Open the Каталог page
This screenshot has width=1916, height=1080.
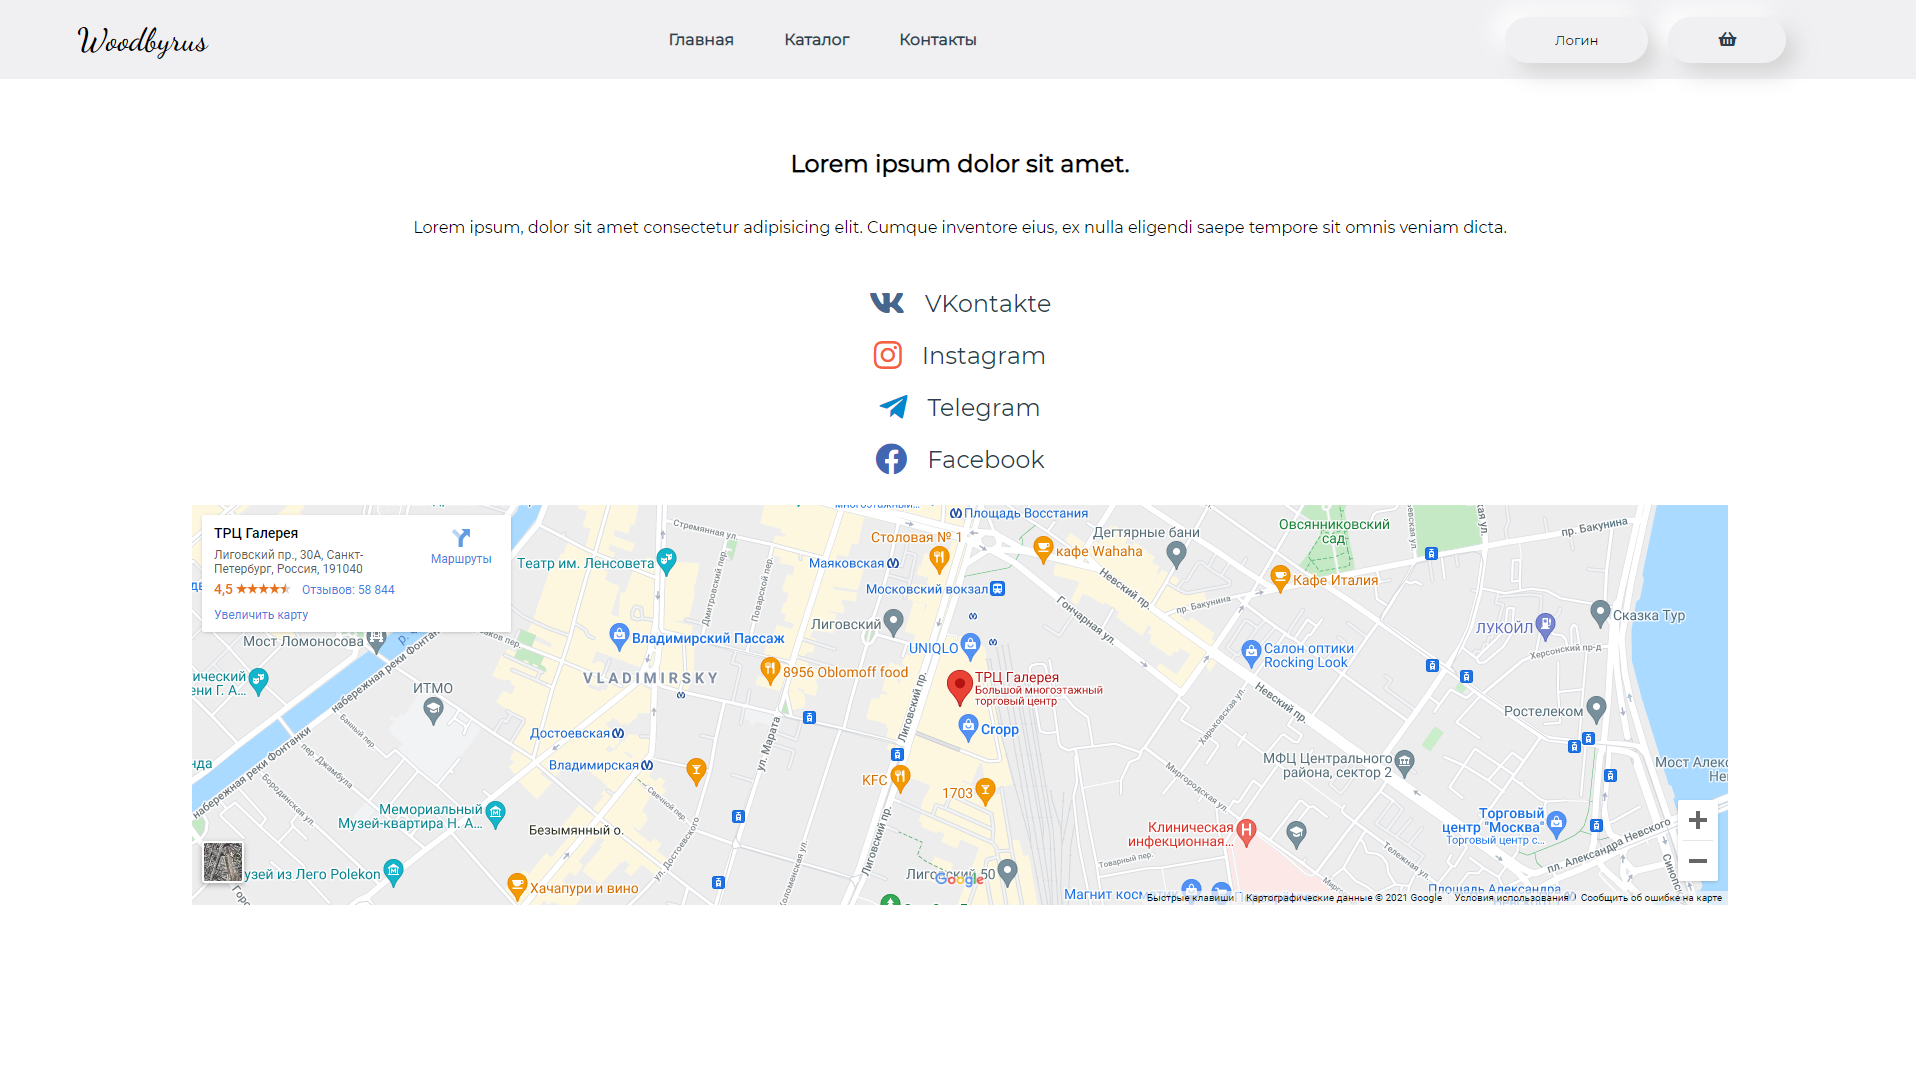[816, 40]
